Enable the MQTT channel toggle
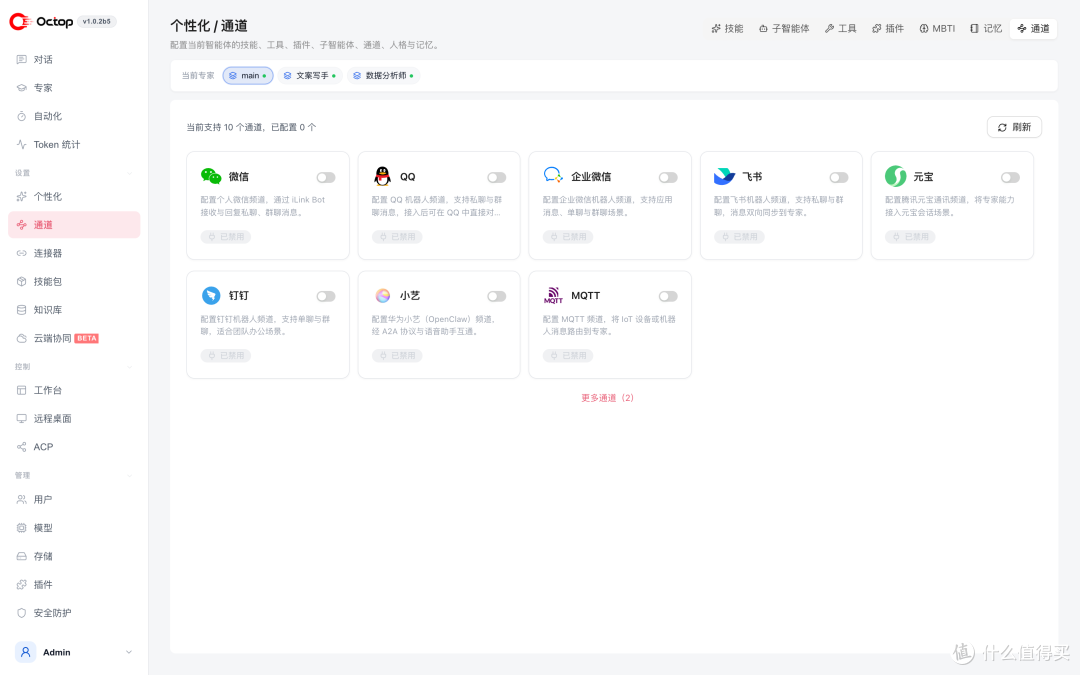Screen dimensions: 1080x675 (x=667, y=296)
